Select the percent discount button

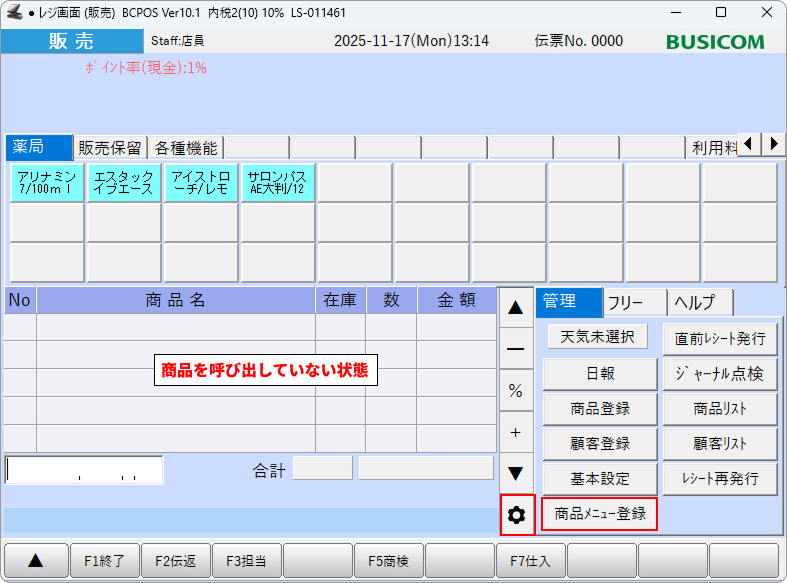point(516,391)
